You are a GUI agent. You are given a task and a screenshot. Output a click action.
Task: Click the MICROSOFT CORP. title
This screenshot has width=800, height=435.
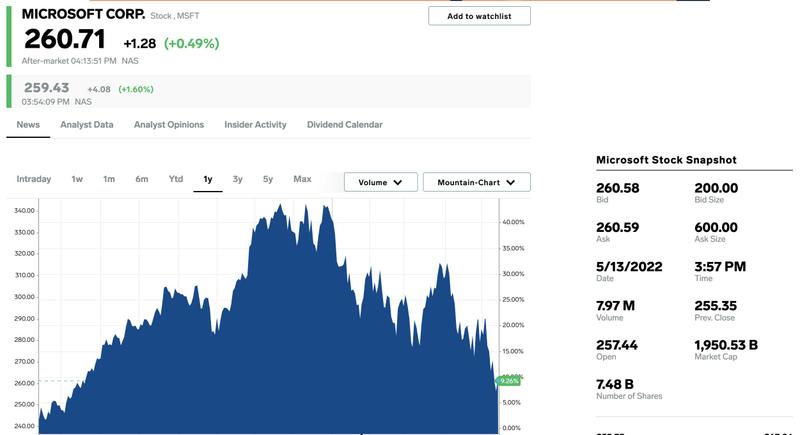click(x=83, y=14)
